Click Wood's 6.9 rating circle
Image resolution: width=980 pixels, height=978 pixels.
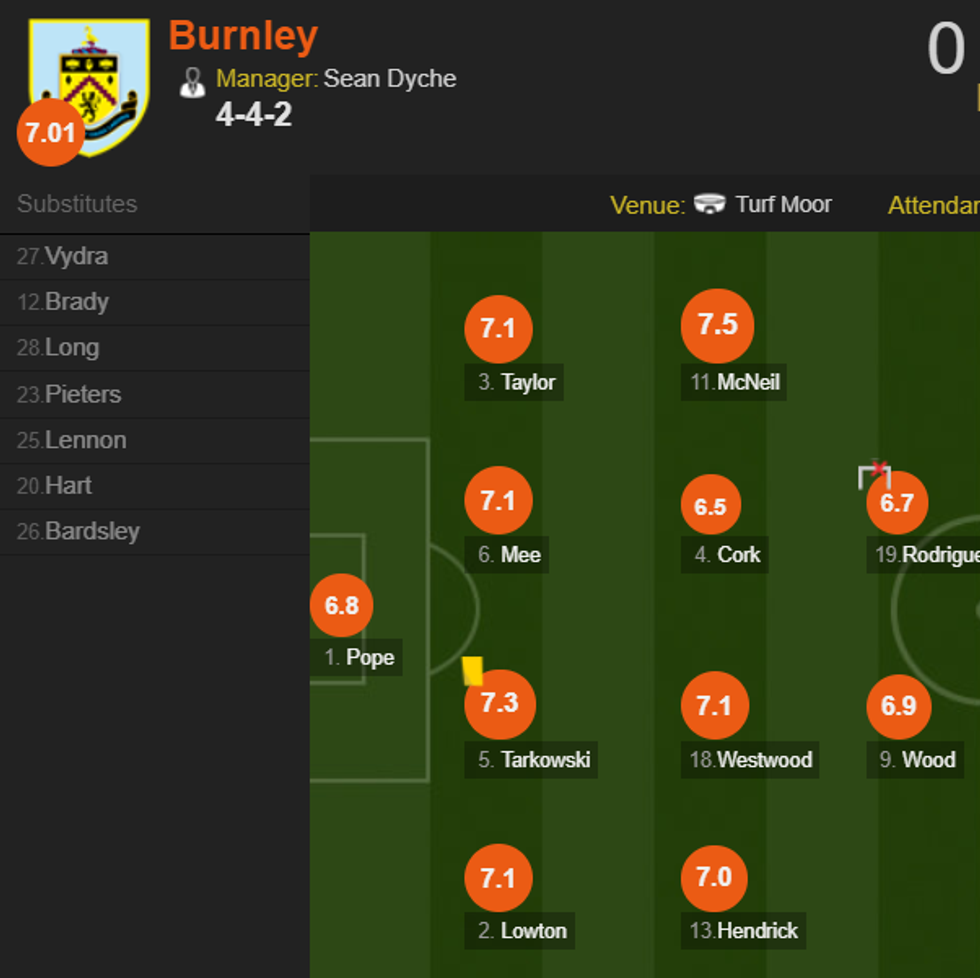coord(898,706)
